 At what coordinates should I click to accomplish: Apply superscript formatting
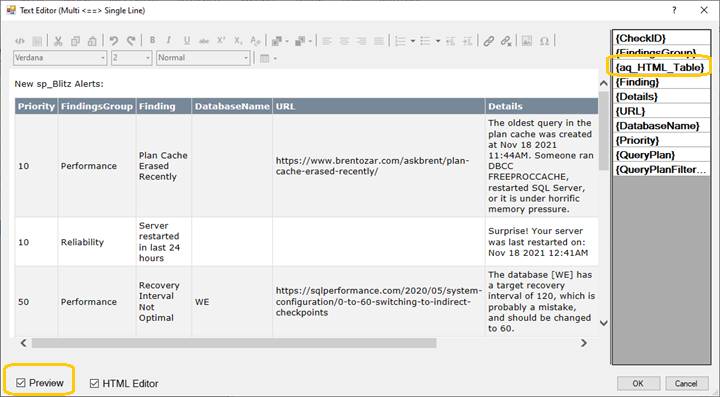tap(221, 41)
